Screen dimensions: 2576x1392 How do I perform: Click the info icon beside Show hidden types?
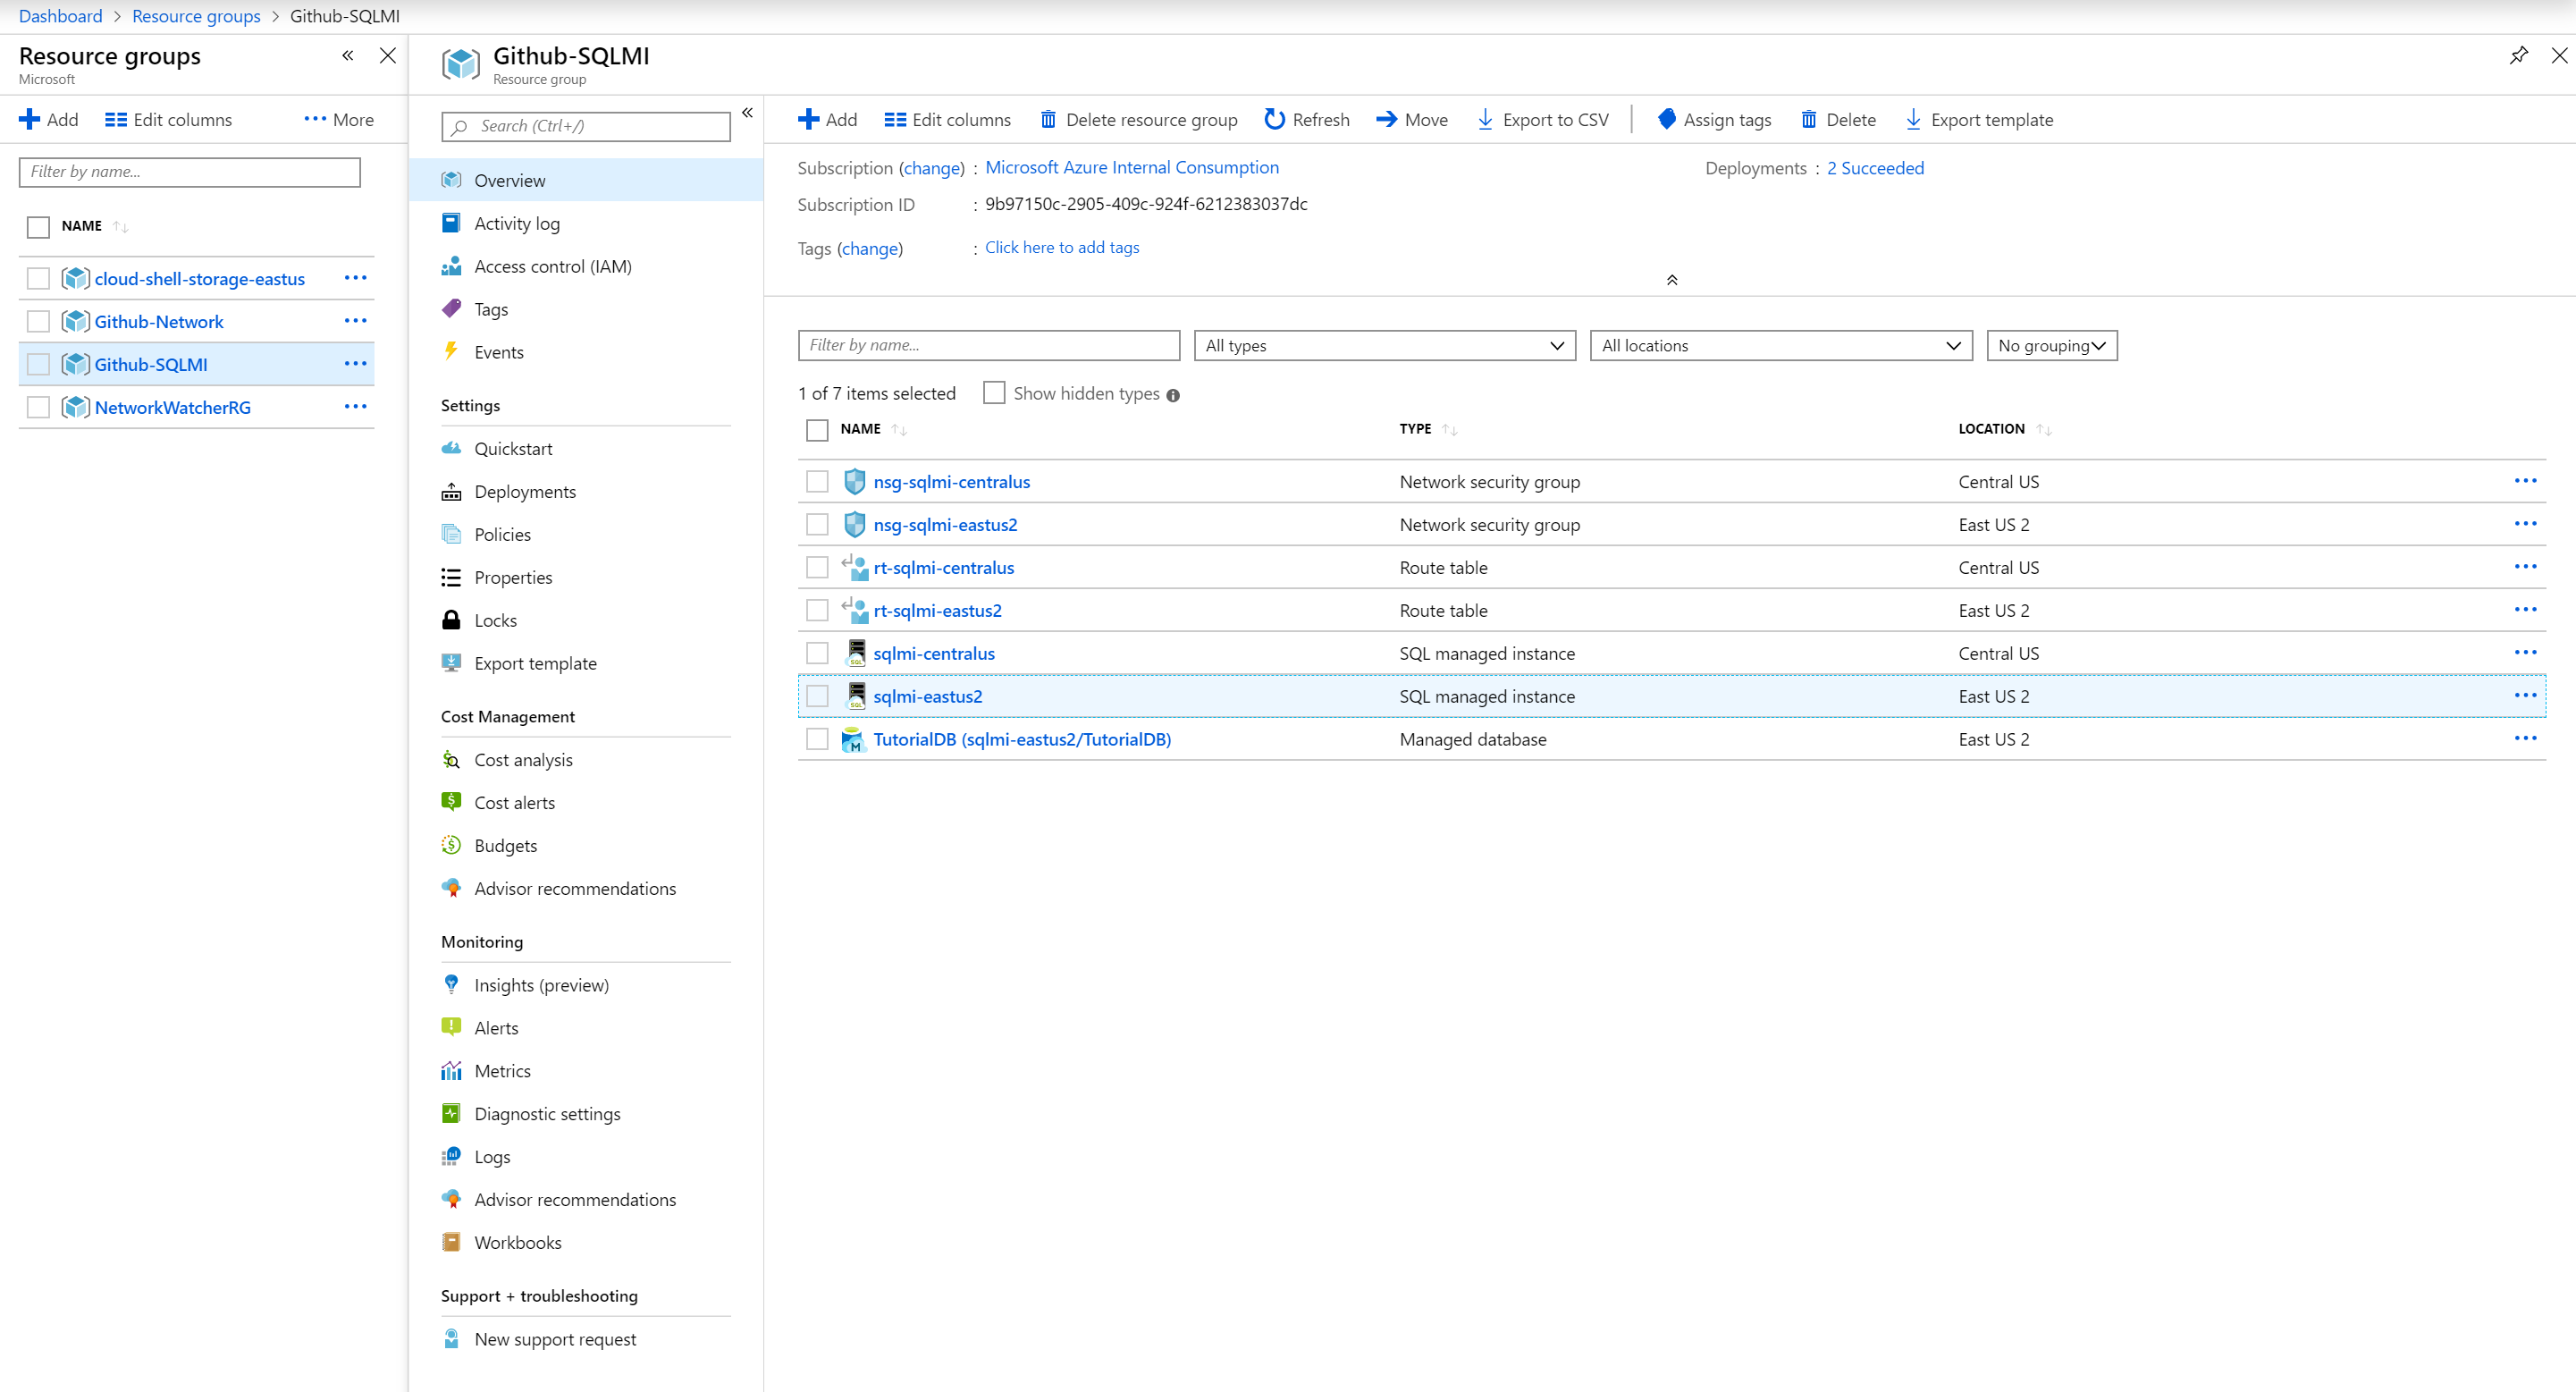(x=1173, y=395)
